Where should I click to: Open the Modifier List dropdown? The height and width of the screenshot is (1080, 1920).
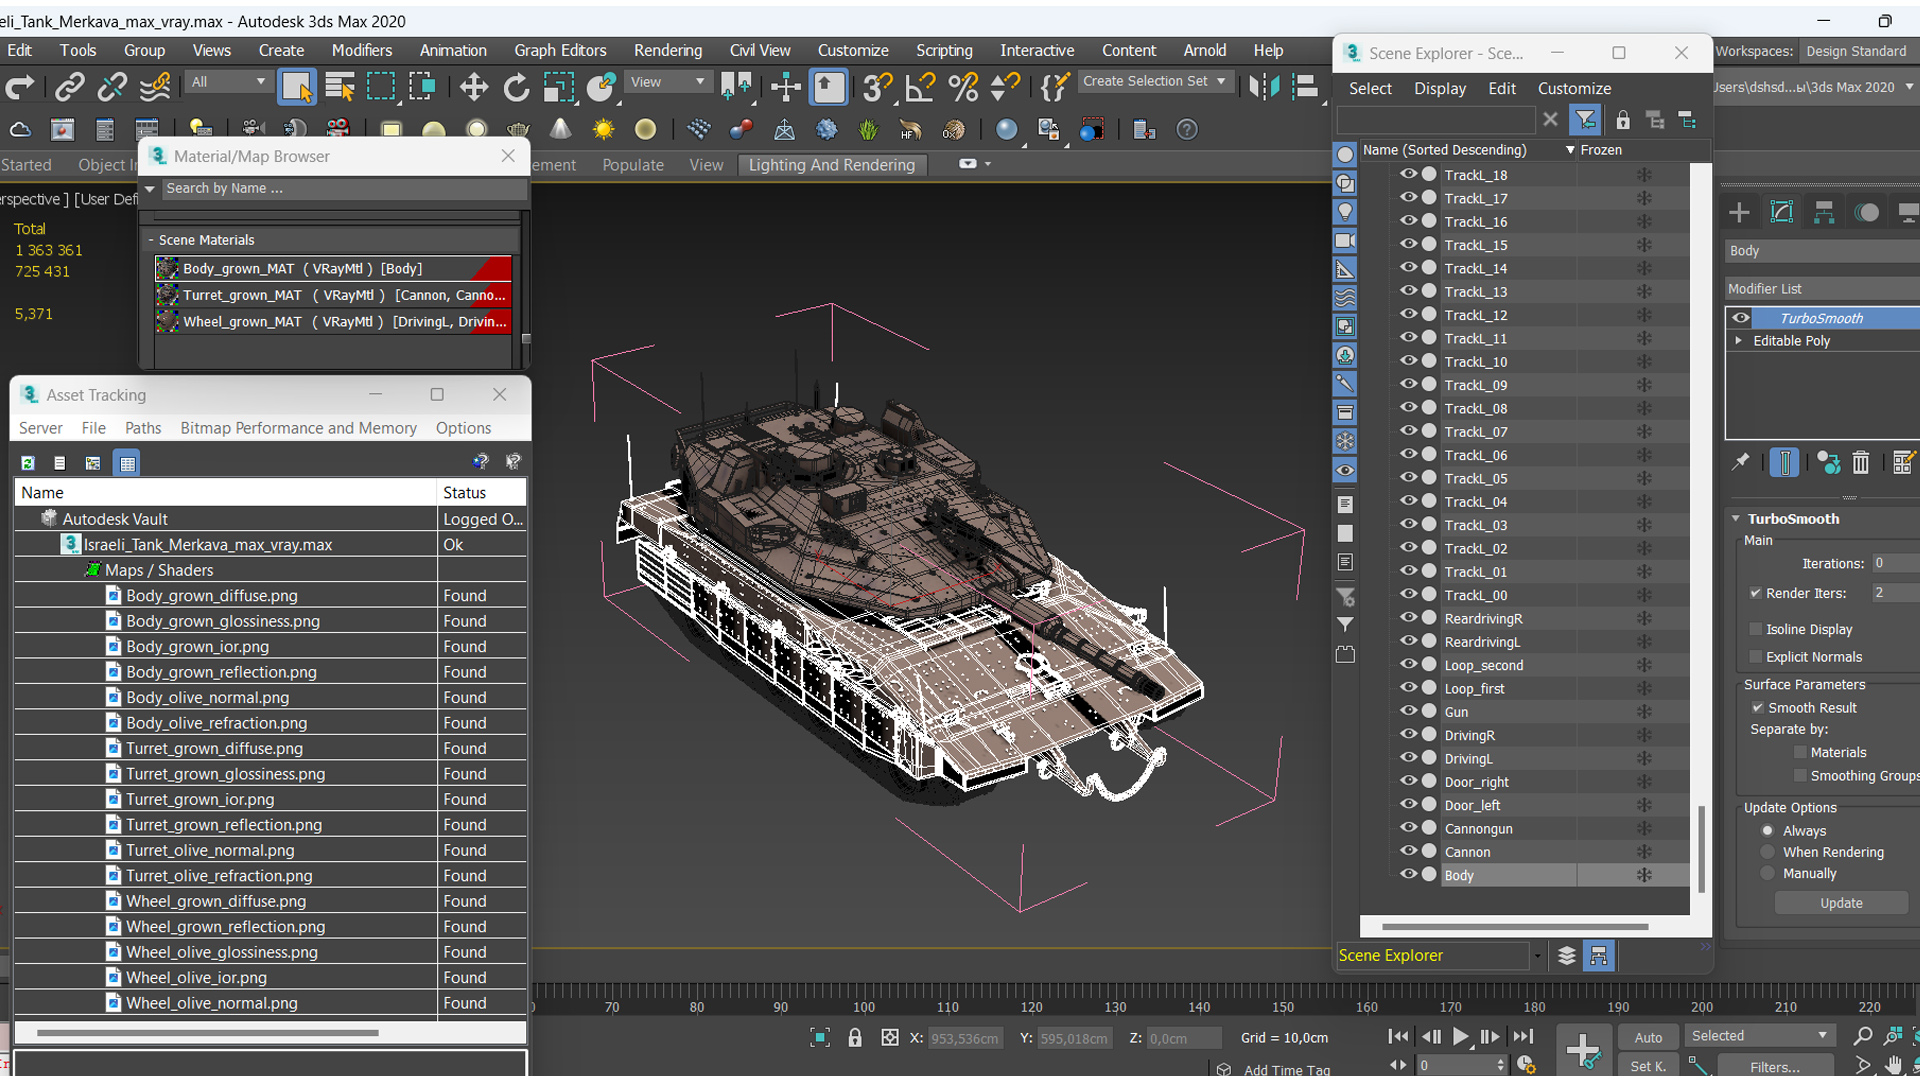coord(1821,289)
